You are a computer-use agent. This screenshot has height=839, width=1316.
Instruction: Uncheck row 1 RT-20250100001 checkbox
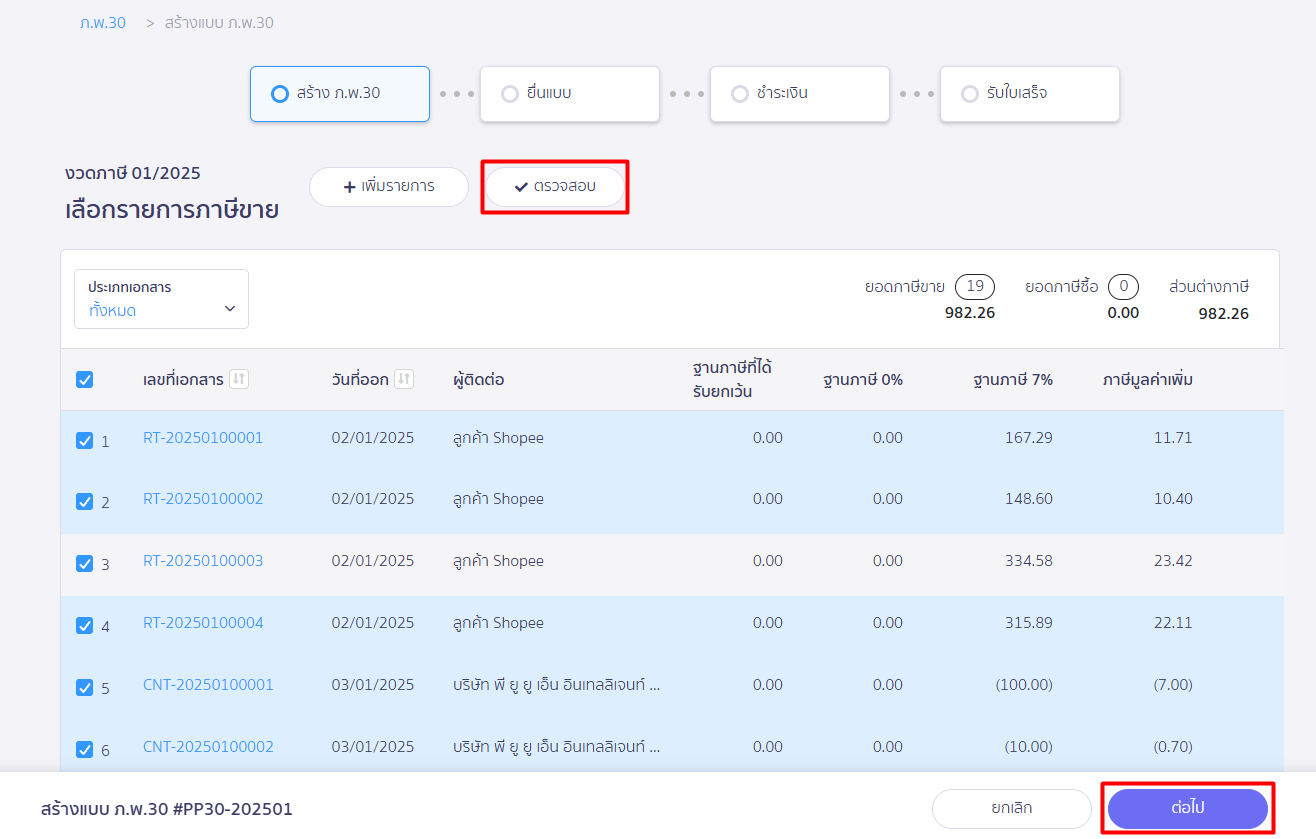click(85, 440)
